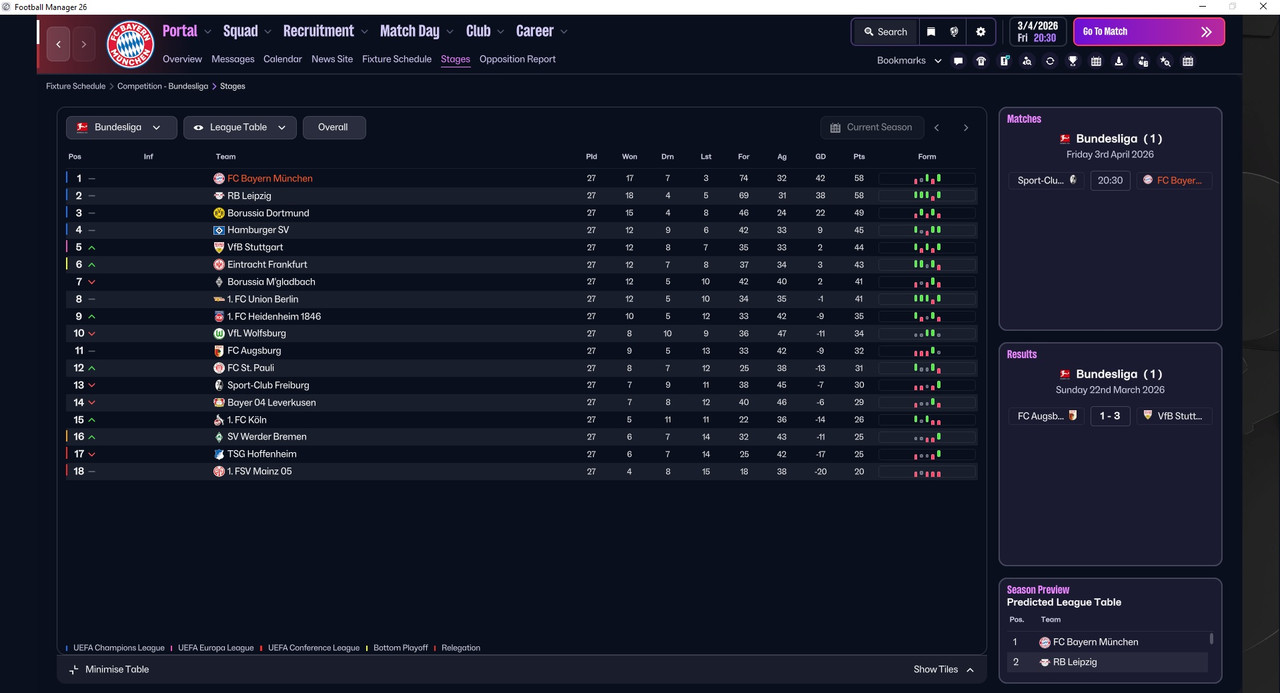Screen dimensions: 1280x693
Task: Click the Sport-Clu... team in Matches panel
Action: [x=1046, y=181]
